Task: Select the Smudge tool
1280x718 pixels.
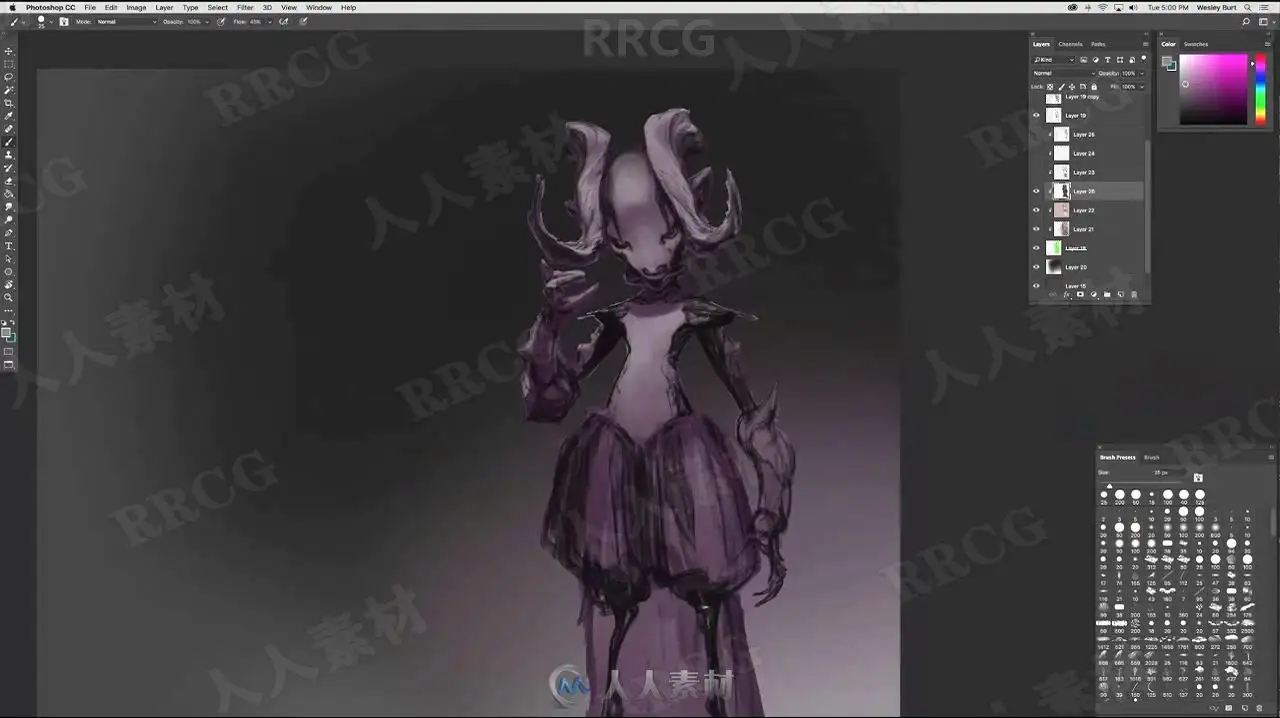Action: [9, 206]
